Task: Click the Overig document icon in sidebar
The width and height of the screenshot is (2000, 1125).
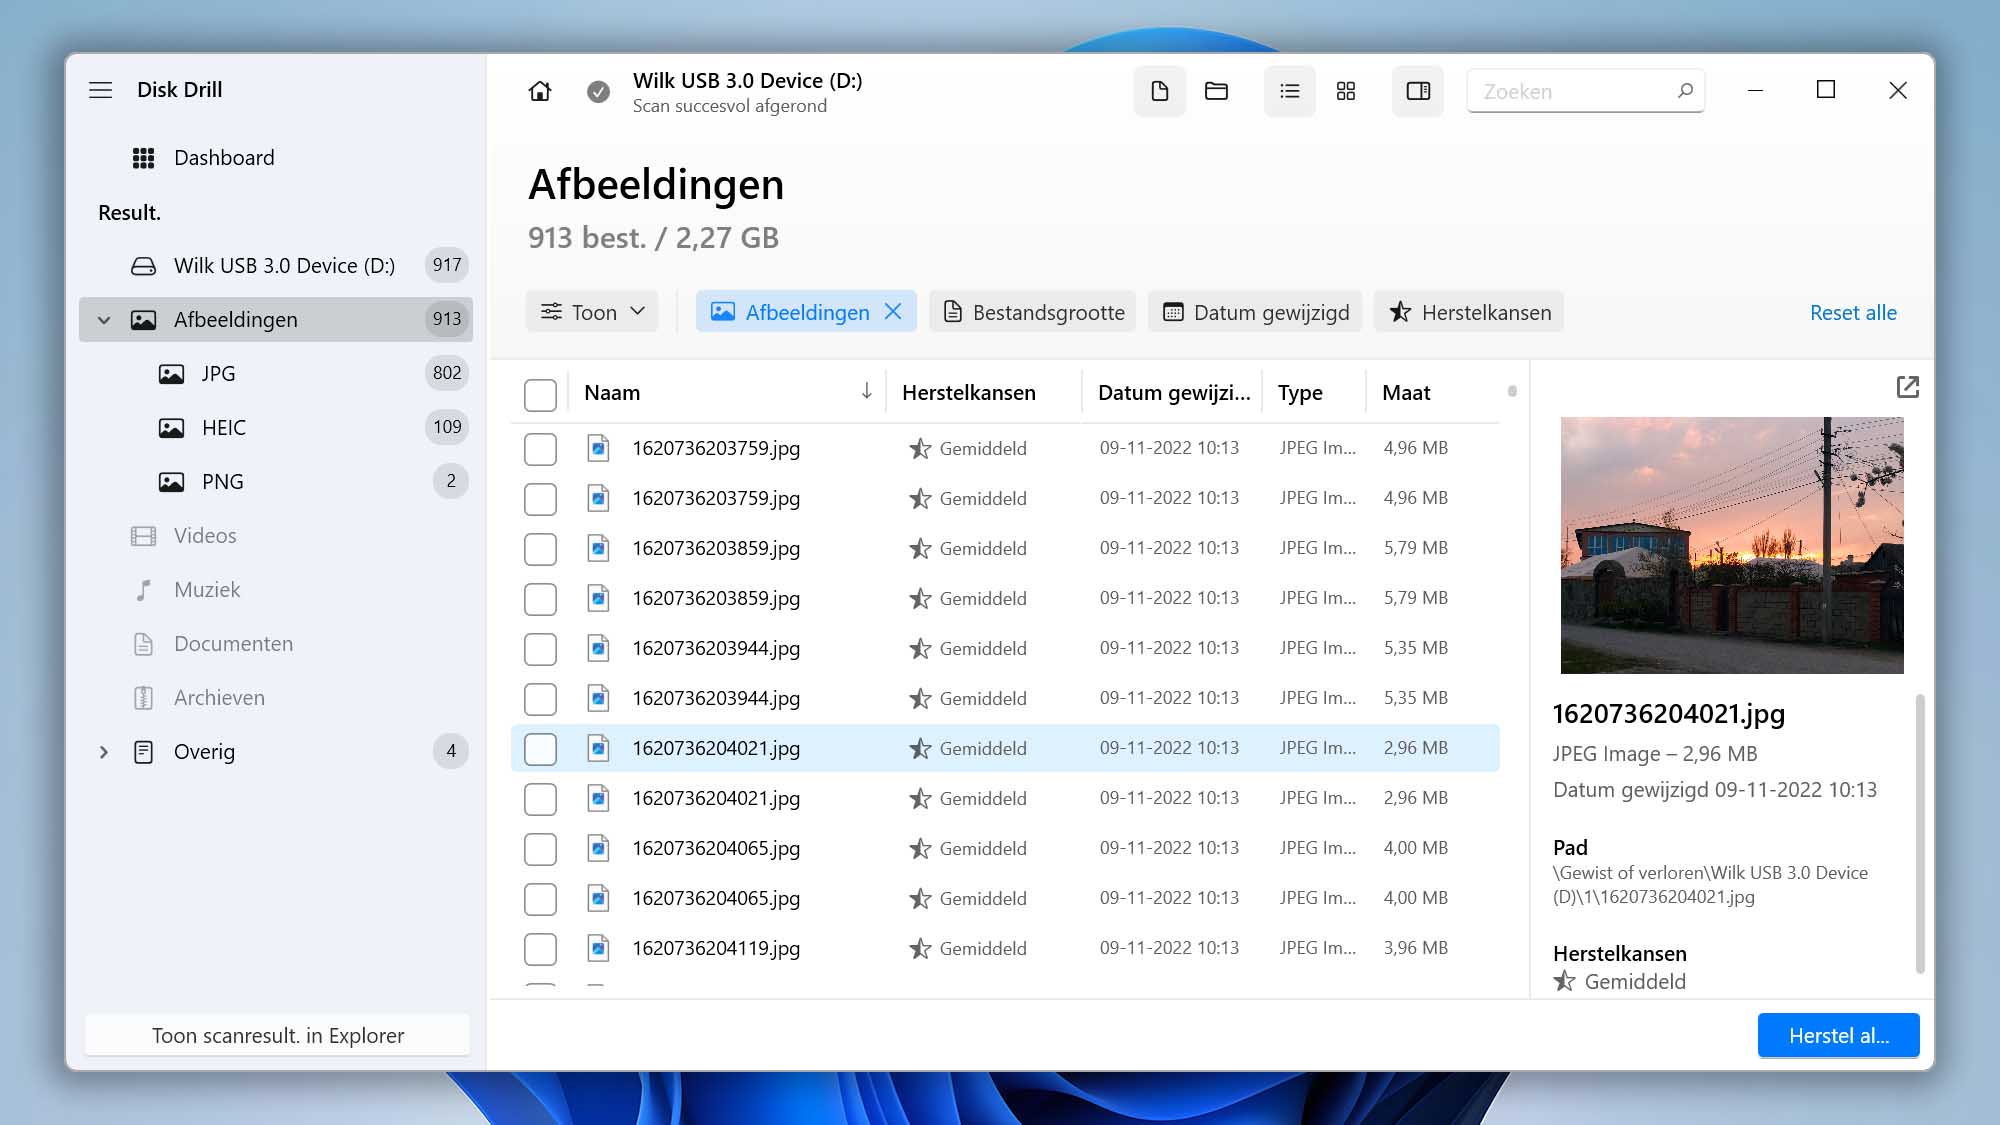Action: click(x=143, y=752)
